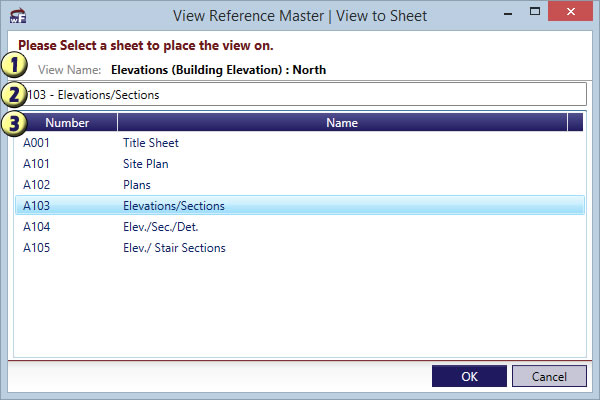The image size is (600, 400).
Task: Sort sheets by Name column header
Action: tap(342, 123)
